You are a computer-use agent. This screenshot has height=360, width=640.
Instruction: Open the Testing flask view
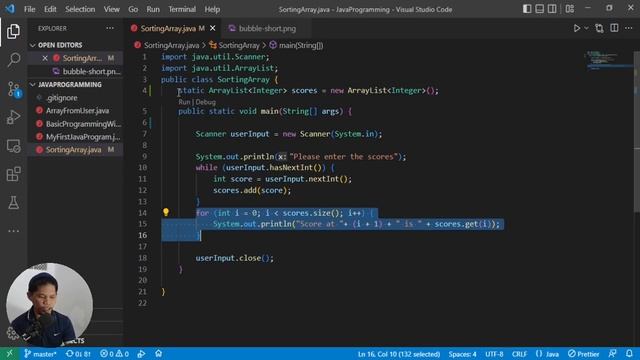coord(13,202)
